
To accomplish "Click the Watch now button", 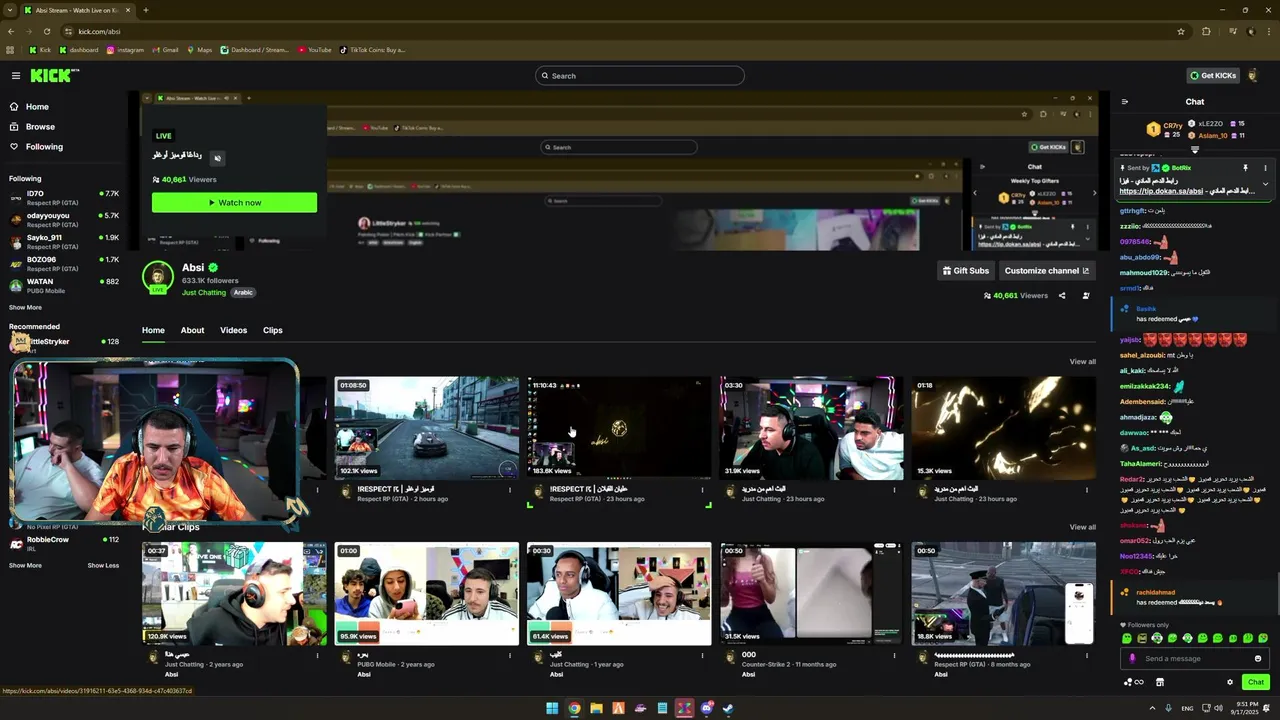I will click(234, 202).
